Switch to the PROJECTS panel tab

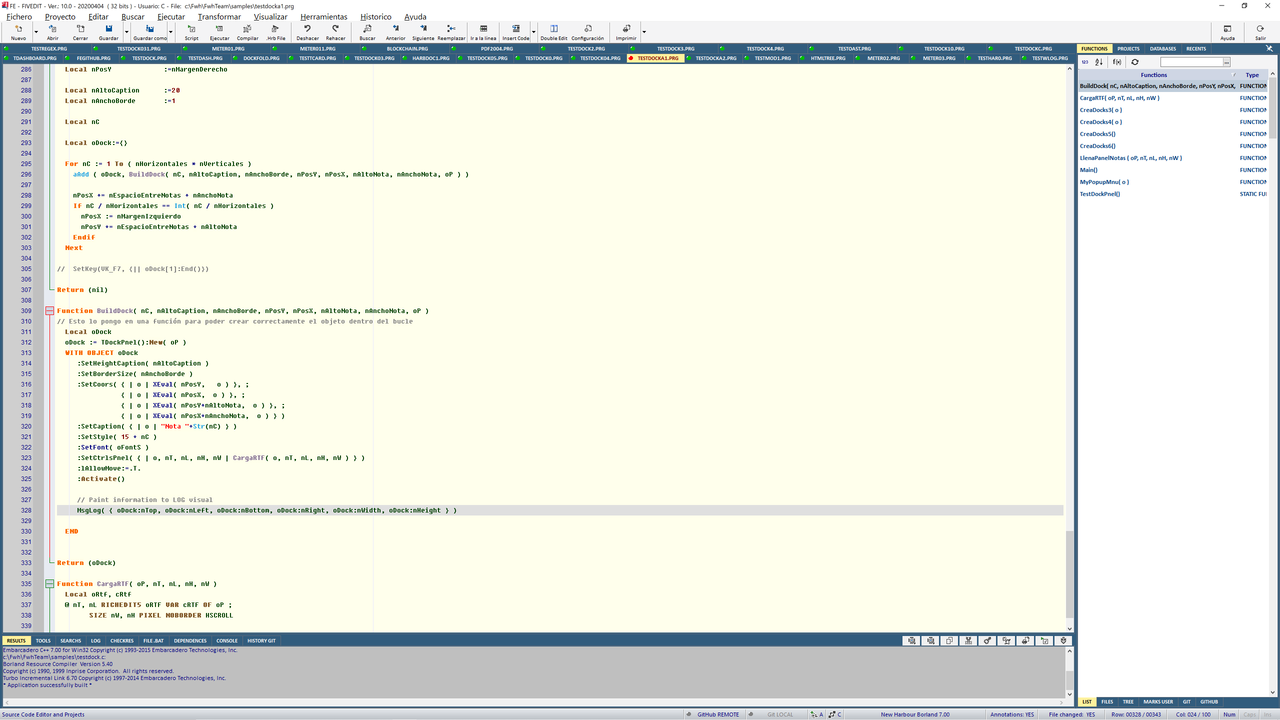coord(1128,48)
